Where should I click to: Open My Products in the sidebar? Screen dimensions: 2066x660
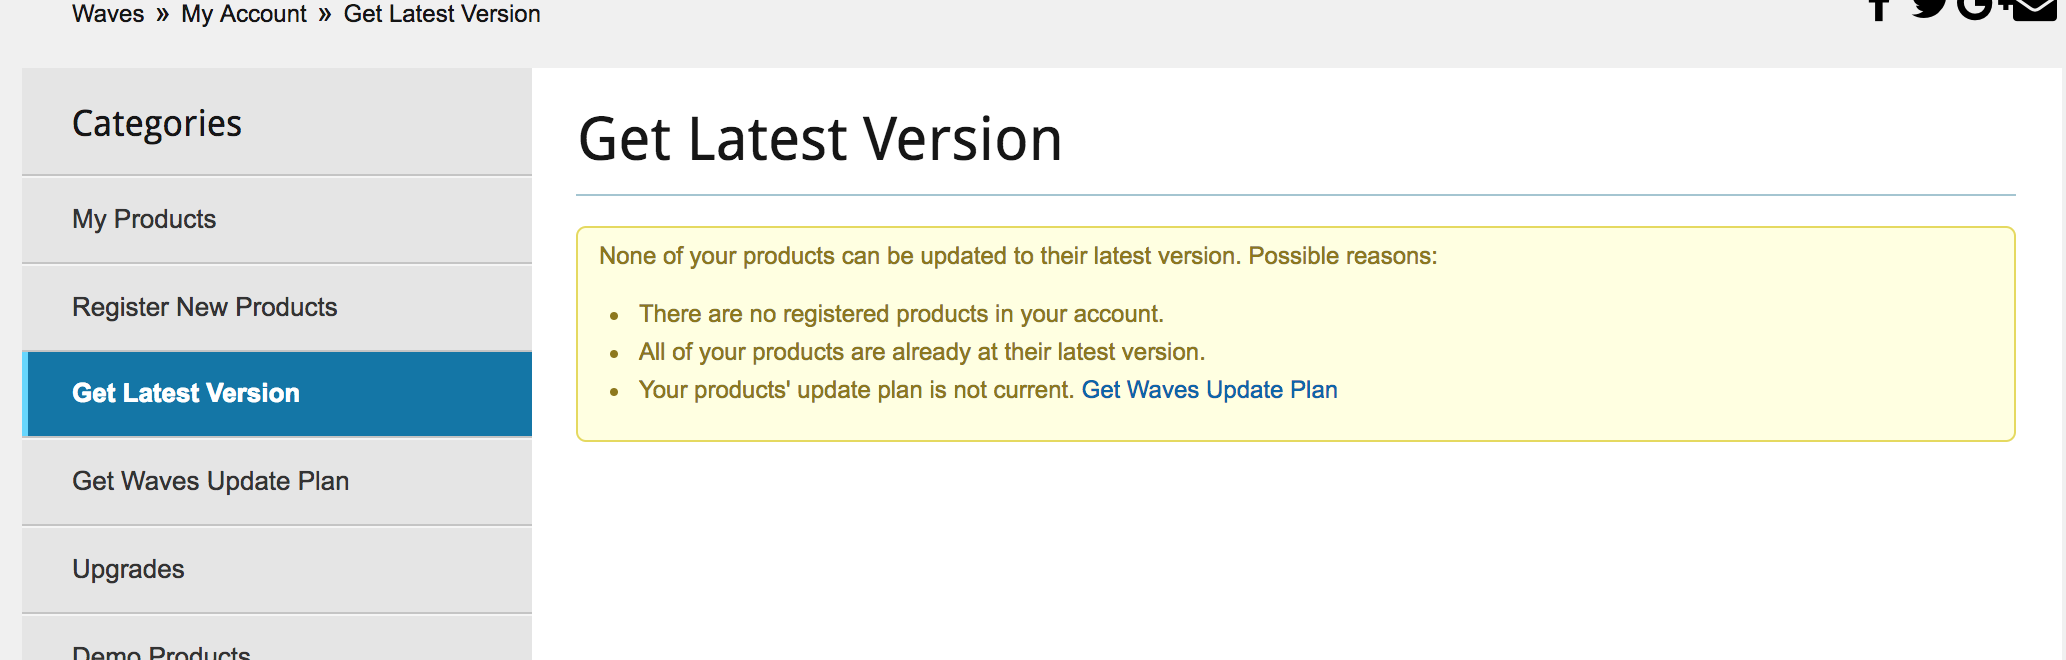tap(144, 219)
